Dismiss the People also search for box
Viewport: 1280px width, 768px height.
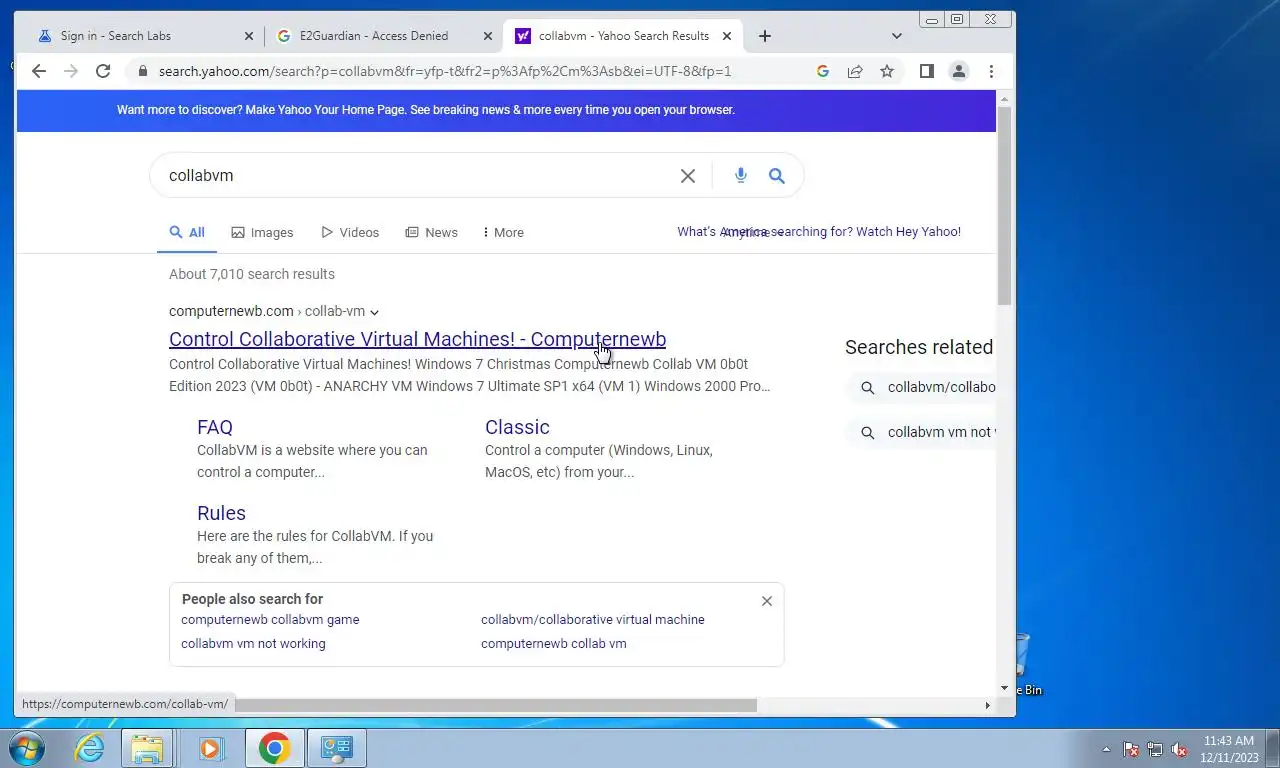tap(767, 601)
